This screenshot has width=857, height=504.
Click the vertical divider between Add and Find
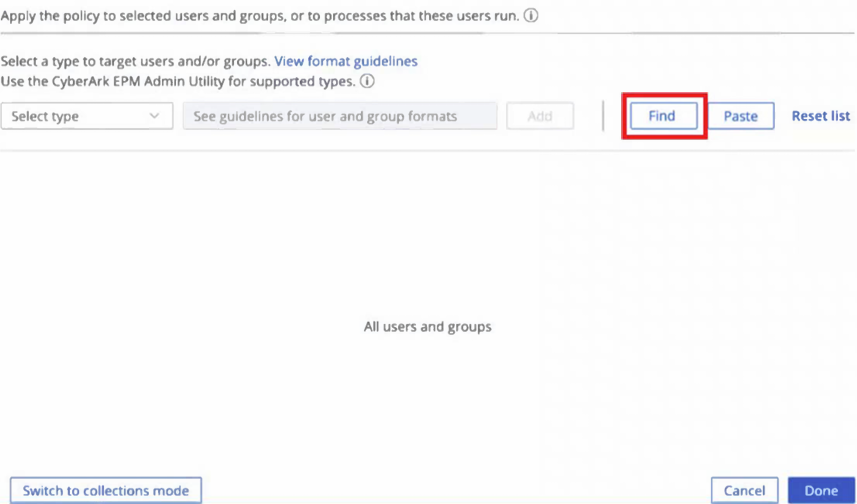tap(603, 116)
